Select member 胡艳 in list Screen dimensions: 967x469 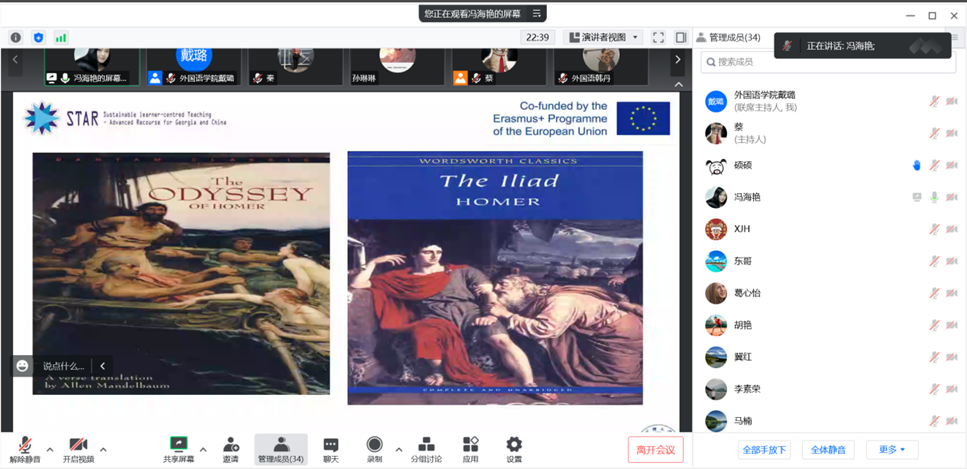[831, 325]
